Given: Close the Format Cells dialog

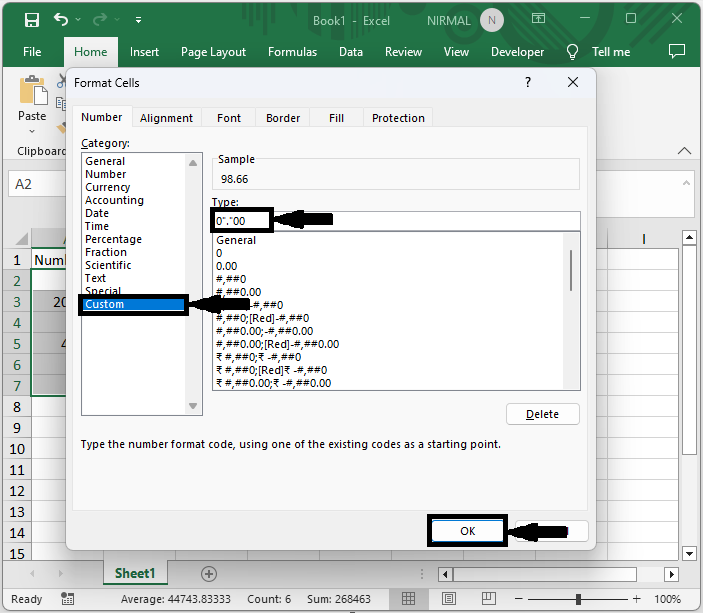Looking at the screenshot, I should (573, 82).
